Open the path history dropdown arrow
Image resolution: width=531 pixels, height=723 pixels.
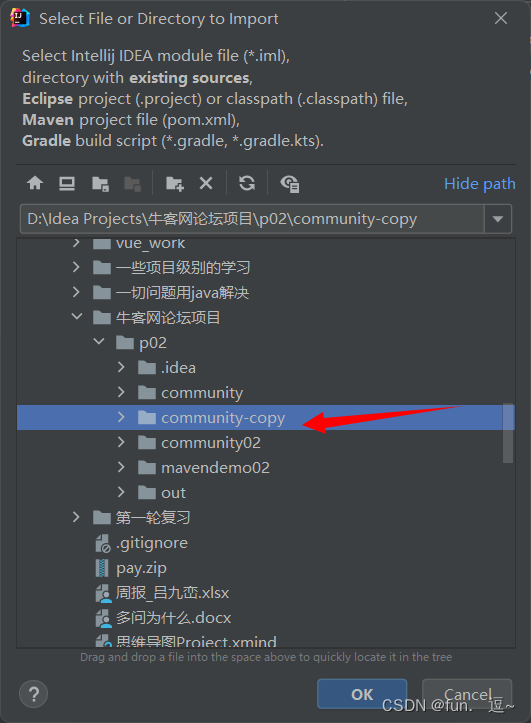pyautogui.click(x=498, y=219)
